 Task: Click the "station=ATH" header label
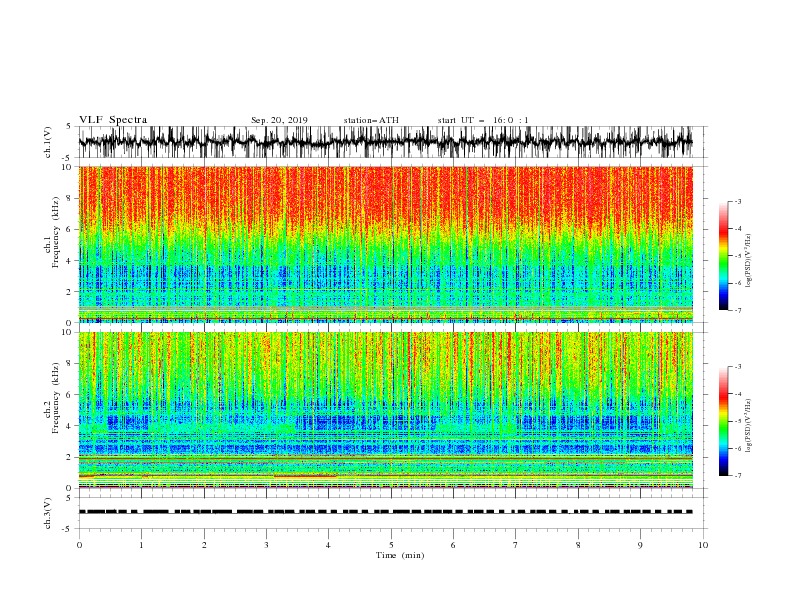pos(371,120)
